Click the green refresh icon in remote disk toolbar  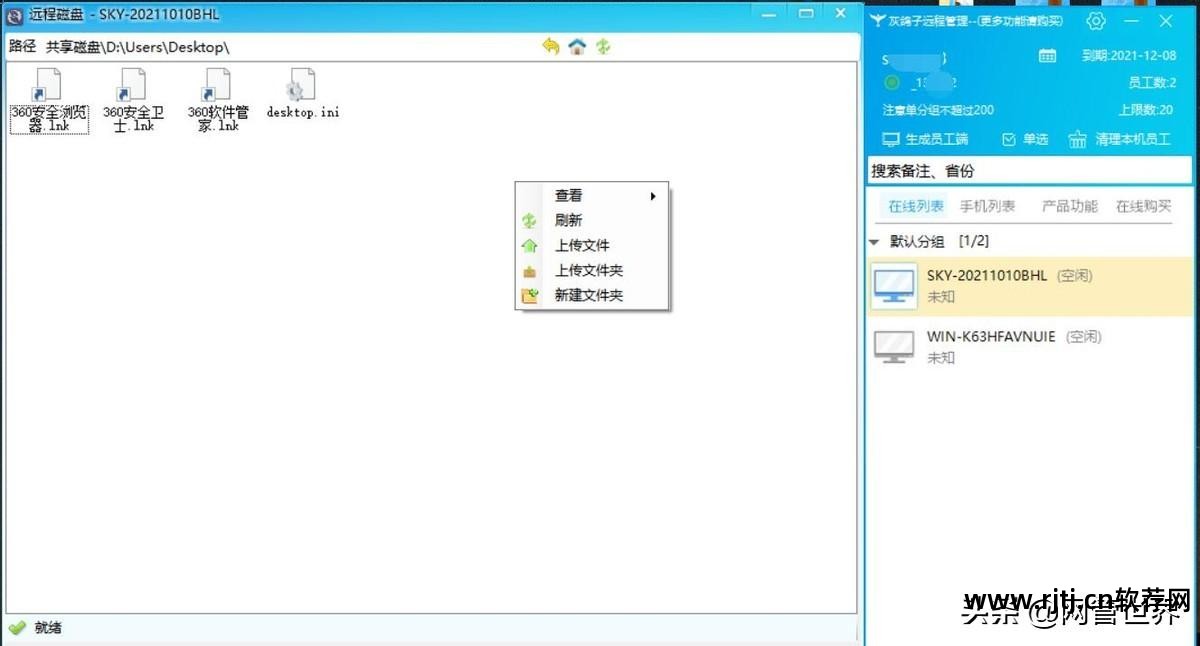602,46
